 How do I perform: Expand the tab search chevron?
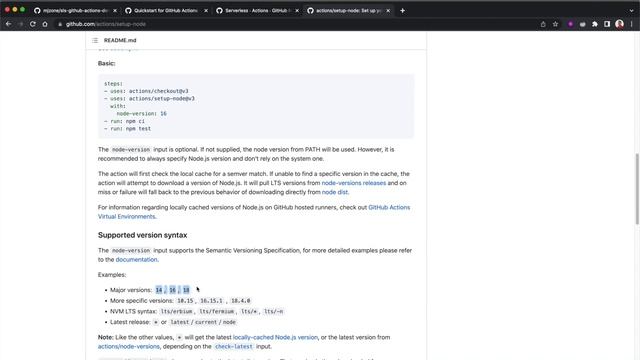(631, 11)
